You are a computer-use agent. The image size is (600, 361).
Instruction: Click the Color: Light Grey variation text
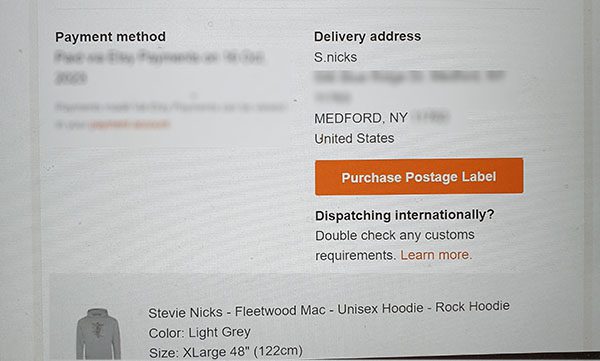199,333
